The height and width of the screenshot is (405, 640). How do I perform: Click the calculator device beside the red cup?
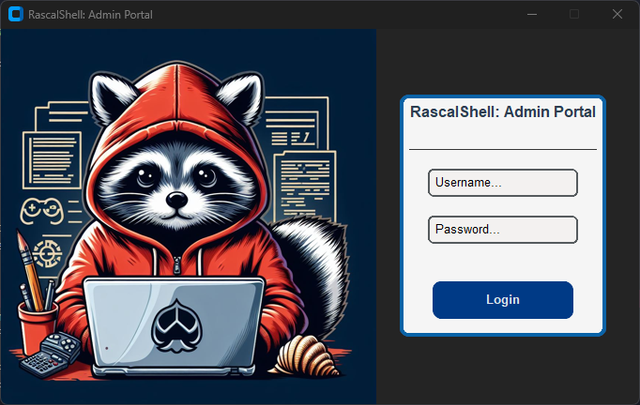pyautogui.click(x=51, y=354)
